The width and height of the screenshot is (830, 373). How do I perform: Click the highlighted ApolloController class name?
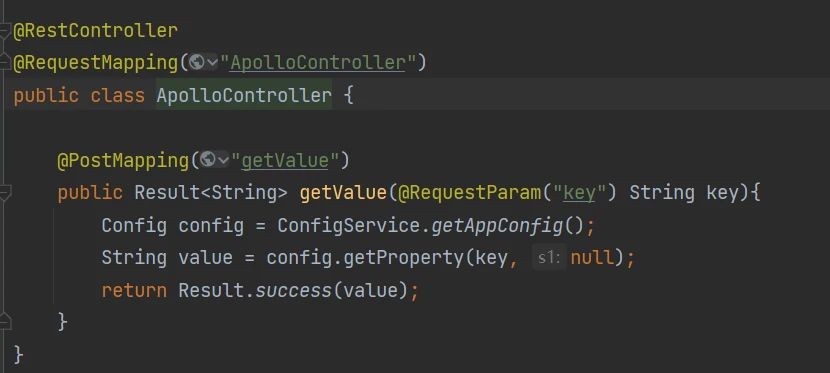pos(244,95)
